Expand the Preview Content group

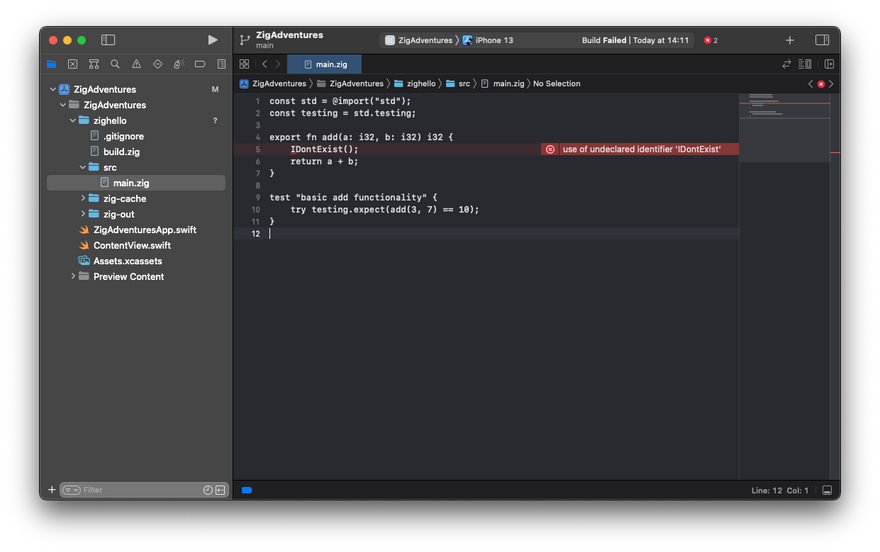(73, 277)
